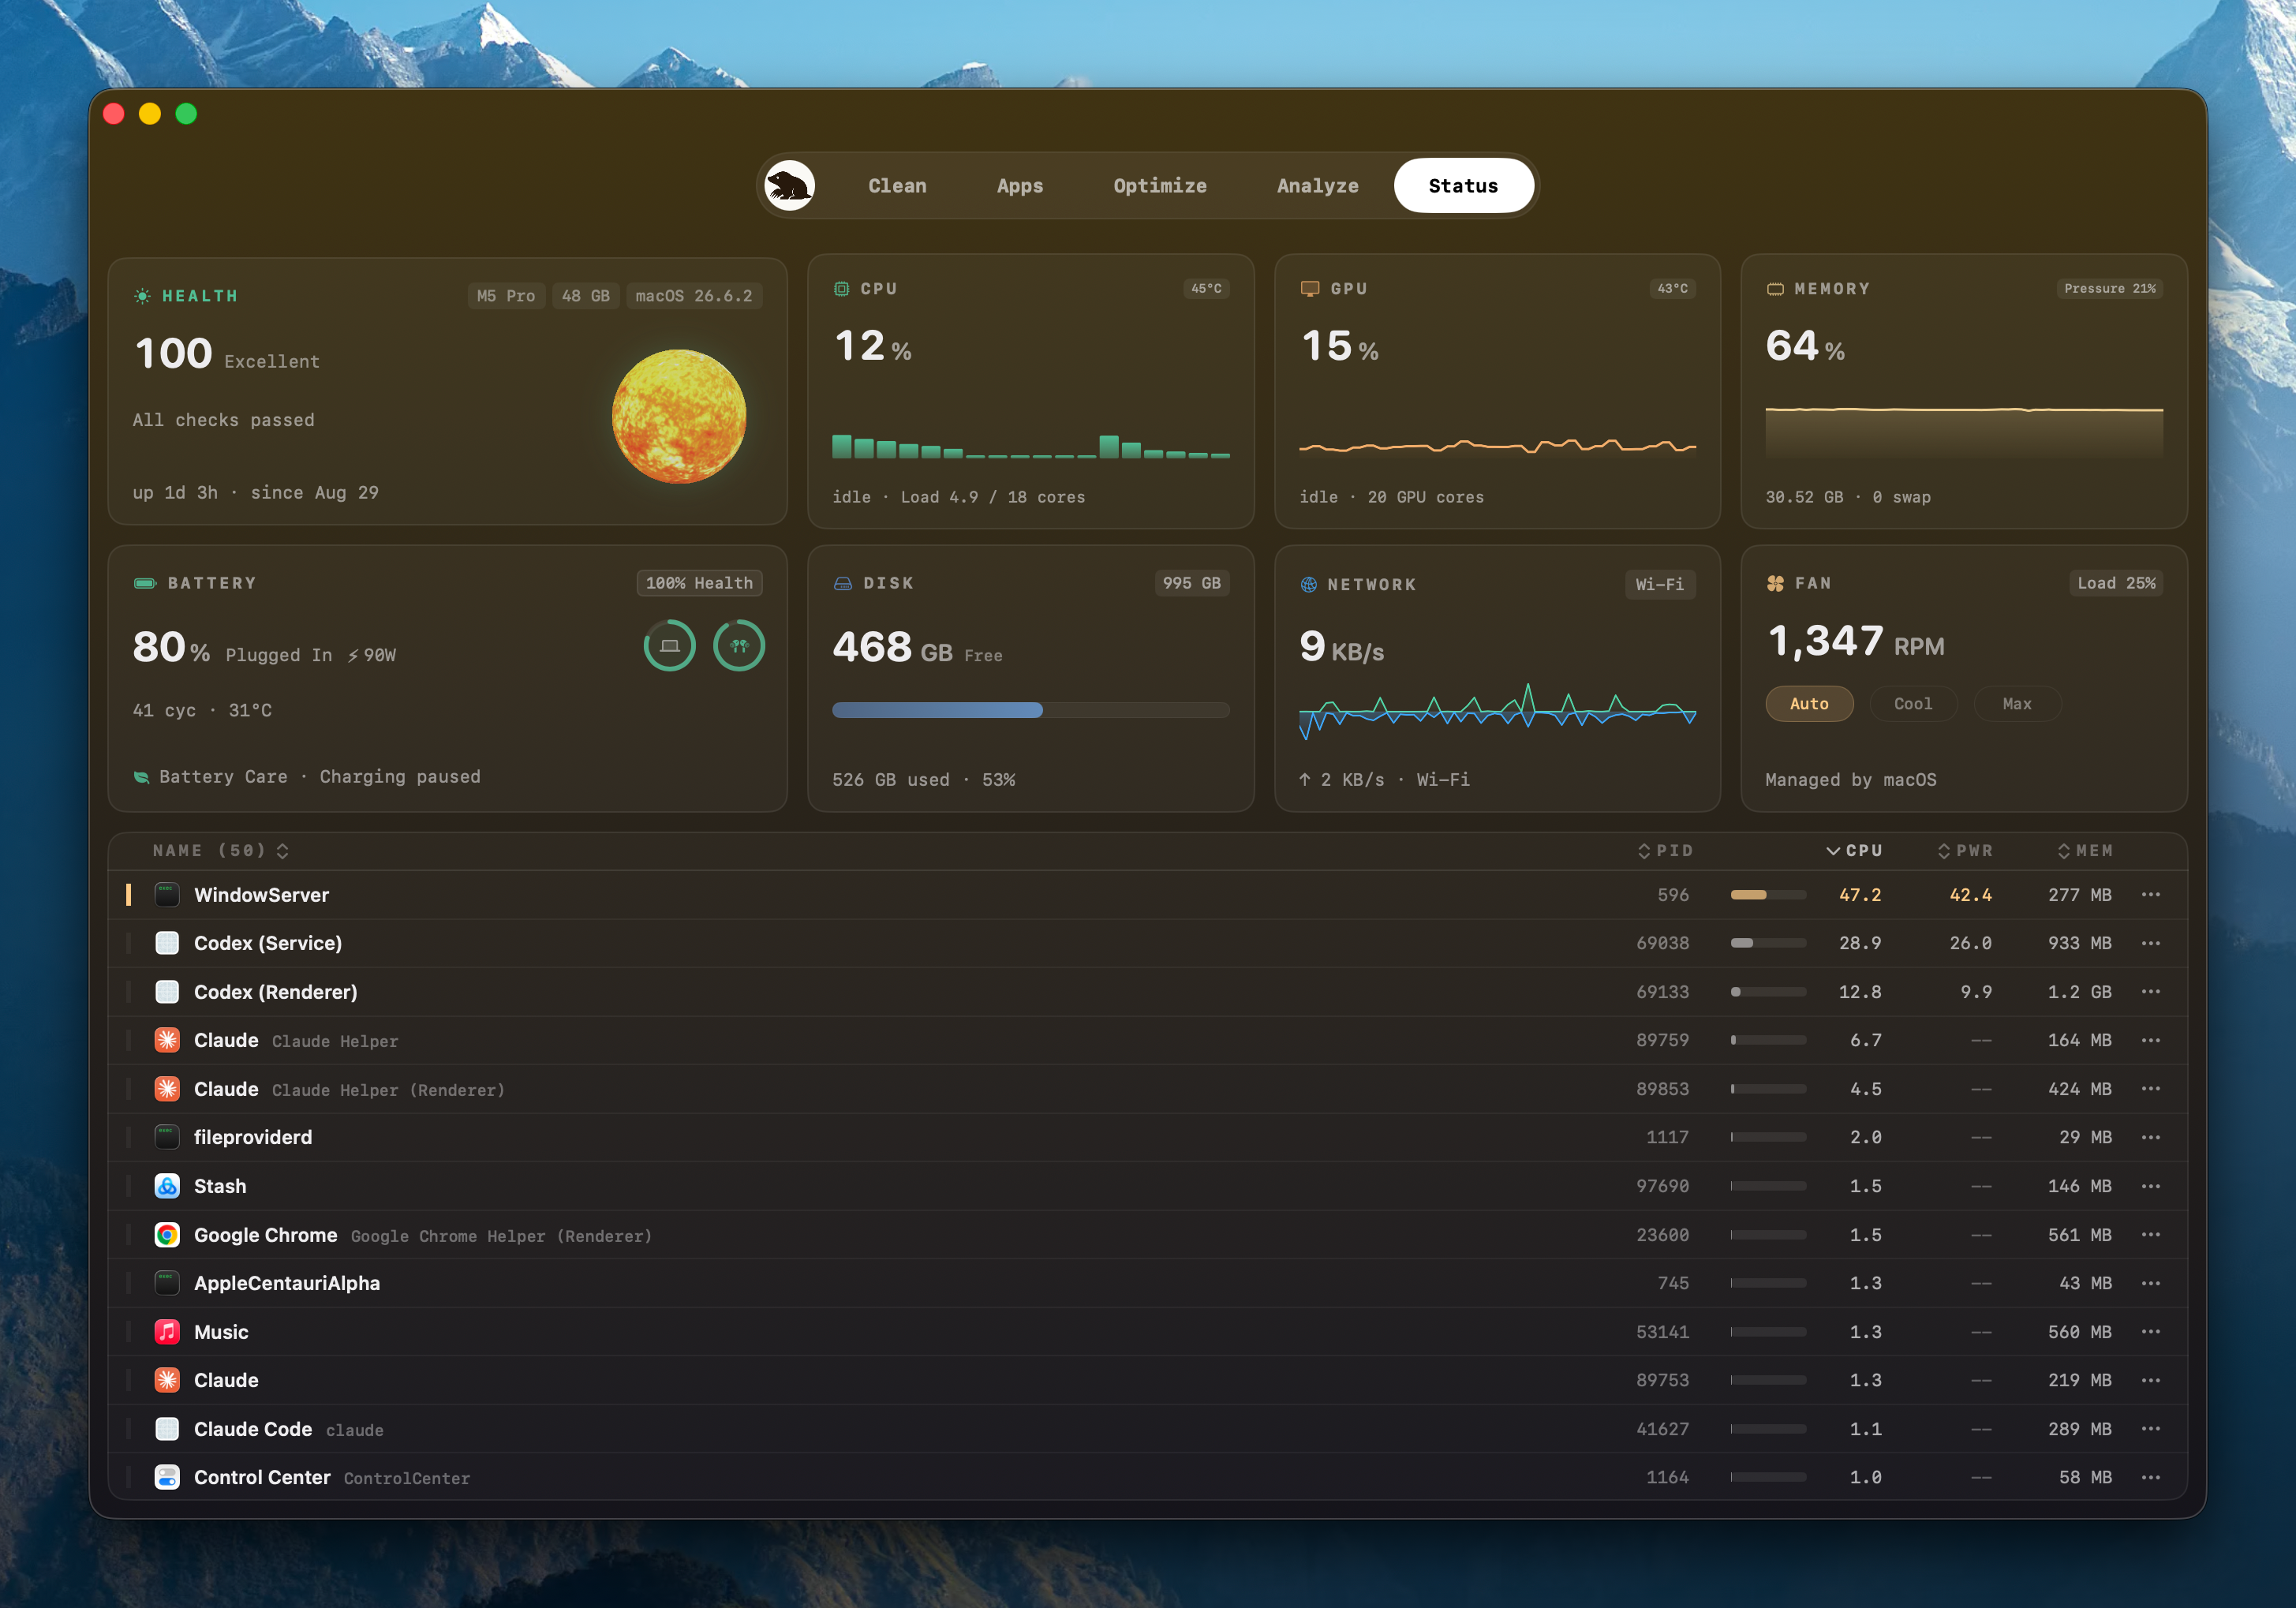Sort processes by the PWR column
The image size is (2296, 1608).
[x=1965, y=851]
